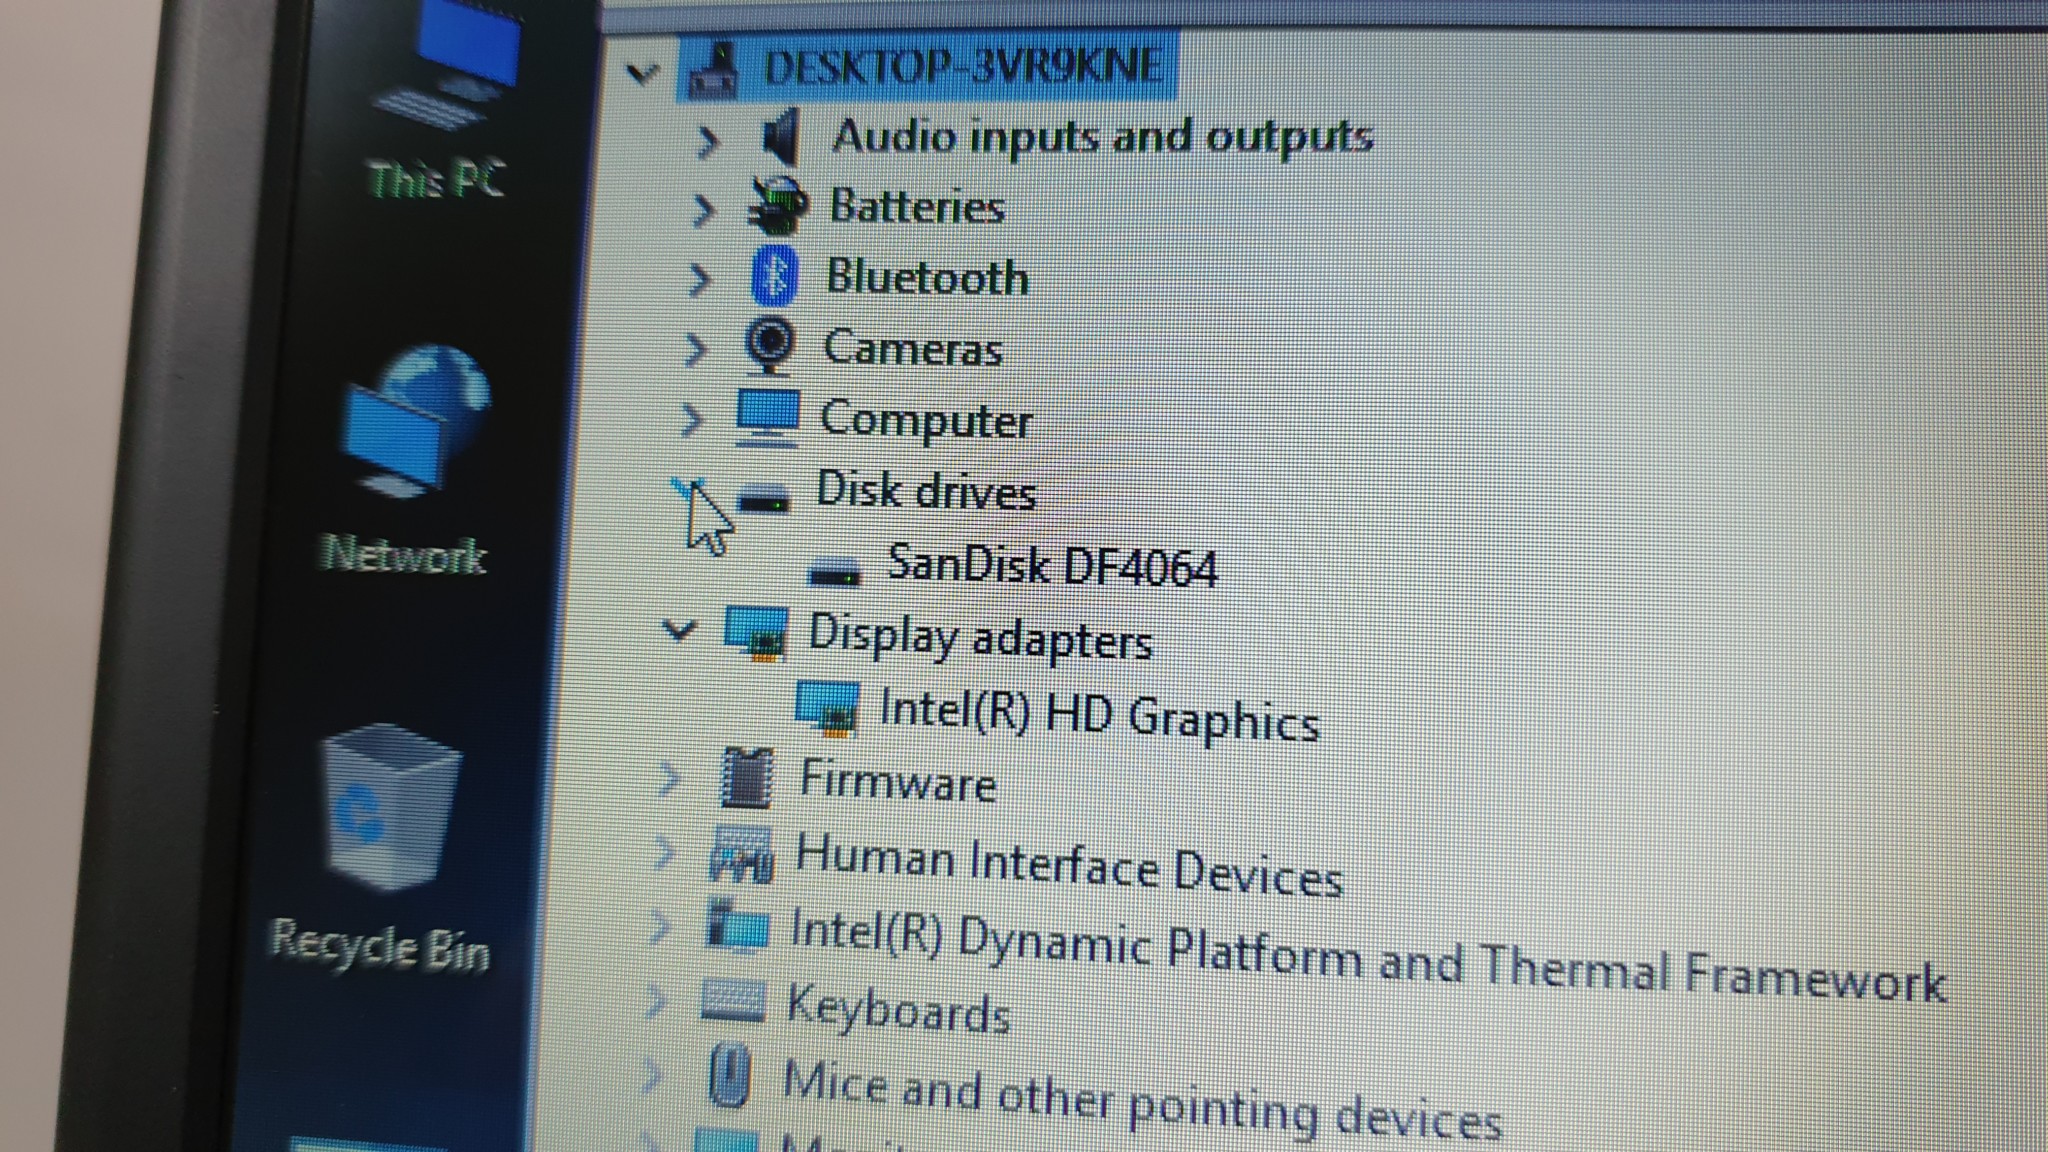Collapse the DESKTOP-3VR9KNE root node

642,72
